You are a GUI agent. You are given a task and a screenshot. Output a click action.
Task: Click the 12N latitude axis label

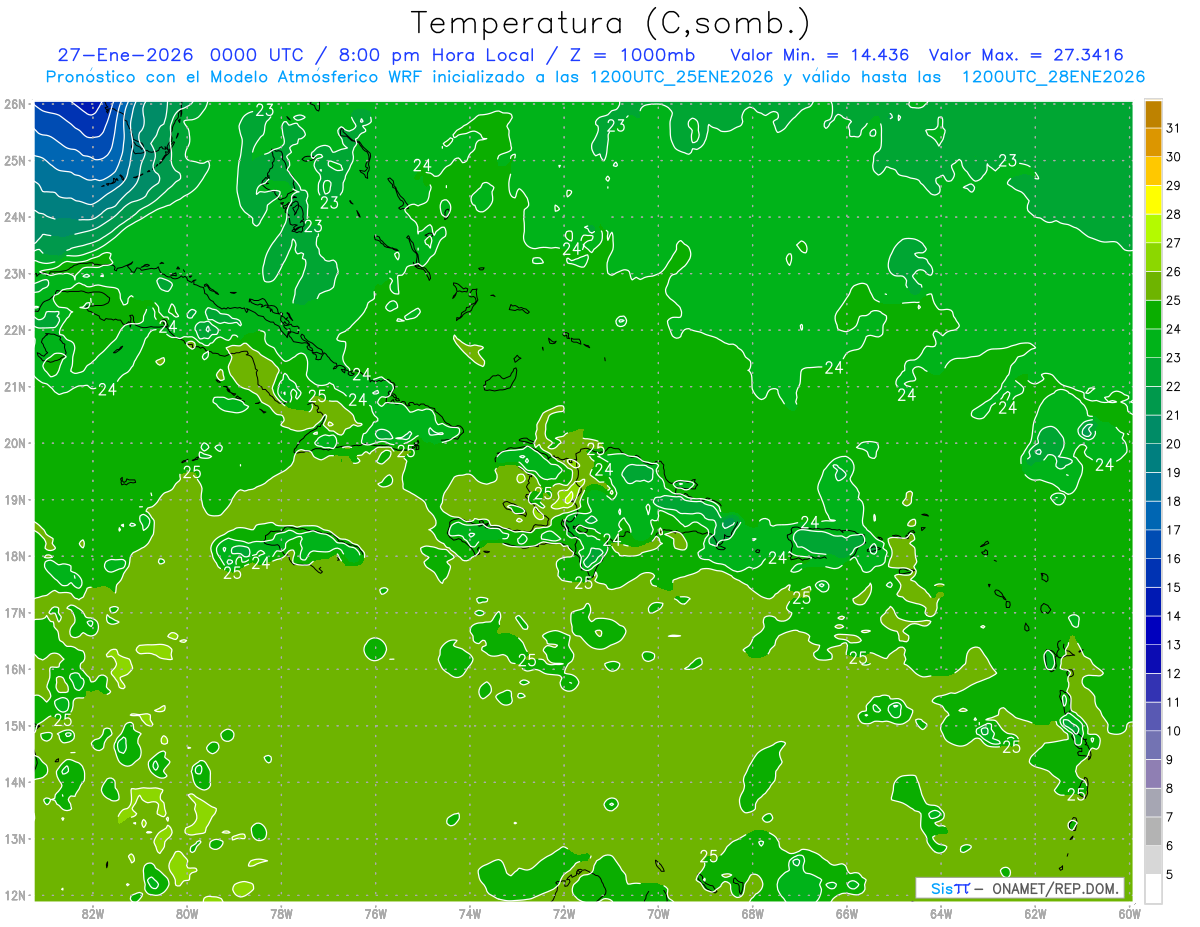click(x=14, y=895)
